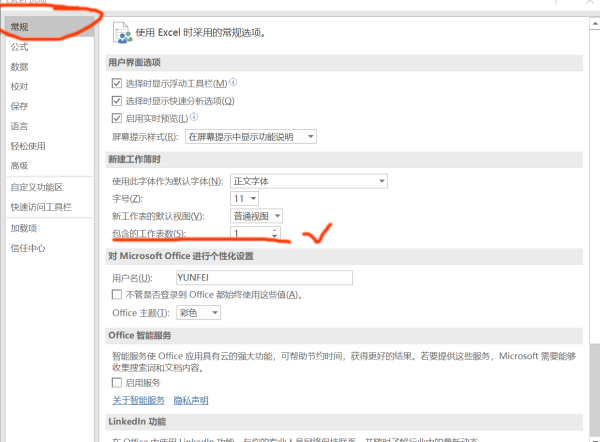Enable the 启用服务 checkbox
600x442 pixels.
click(x=117, y=382)
